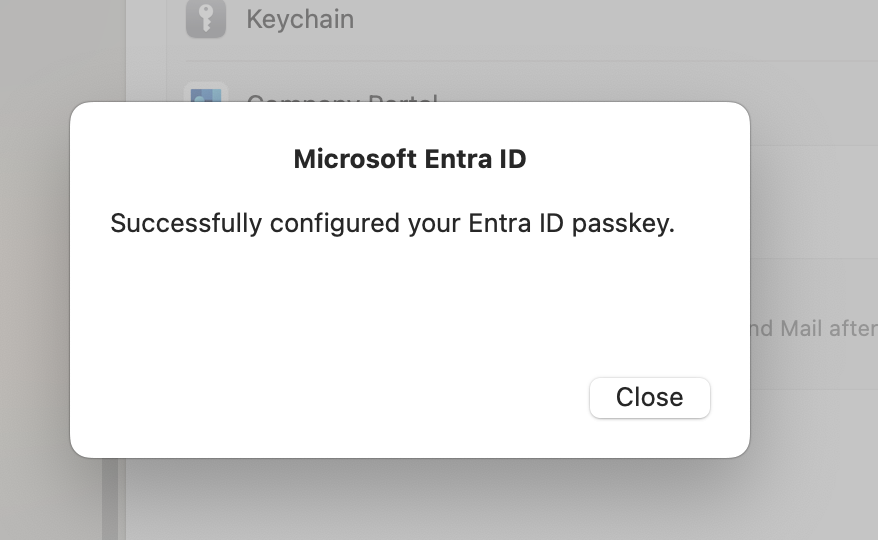Open the Keychain entry label
Screen dimensions: 878x540
300,19
